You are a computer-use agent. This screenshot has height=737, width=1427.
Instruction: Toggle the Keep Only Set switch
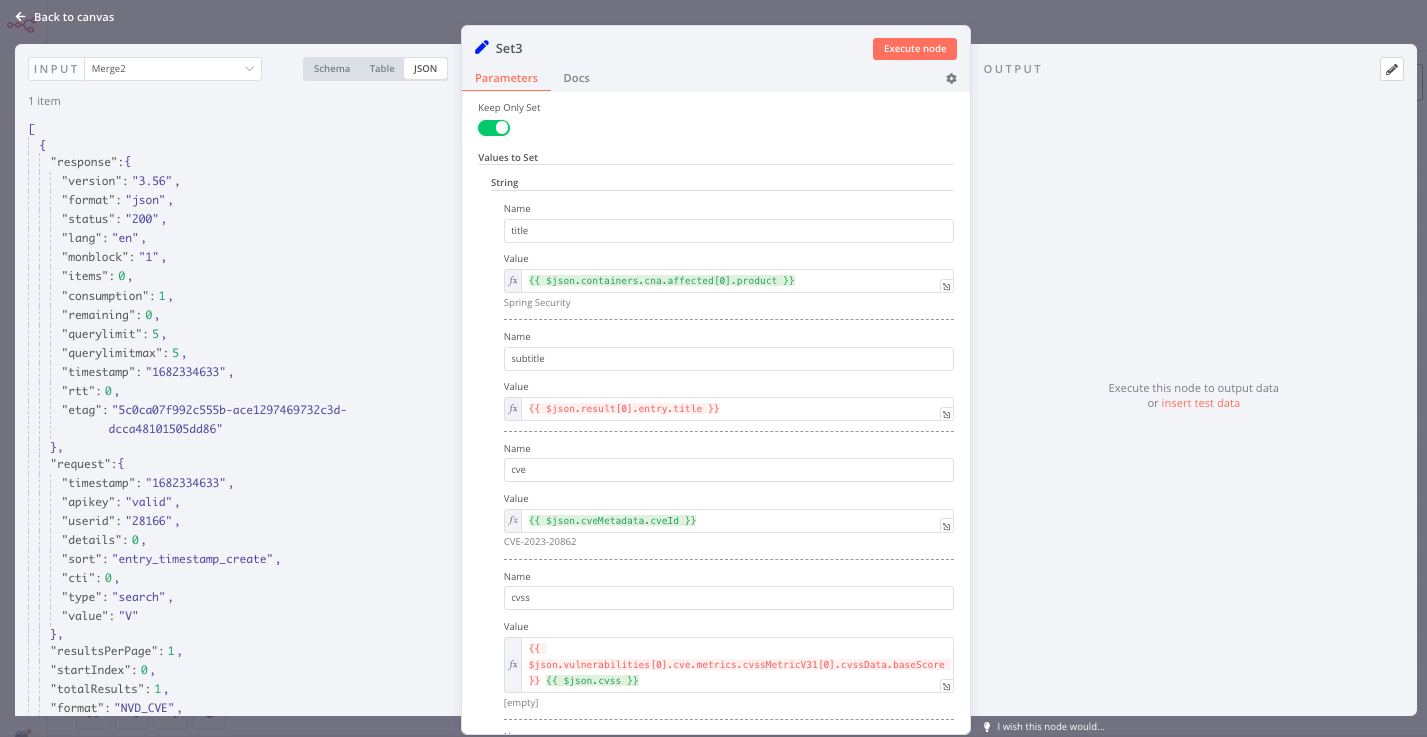494,128
